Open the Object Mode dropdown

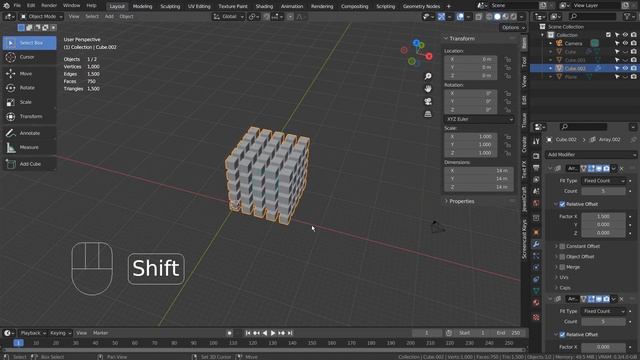coord(41,17)
